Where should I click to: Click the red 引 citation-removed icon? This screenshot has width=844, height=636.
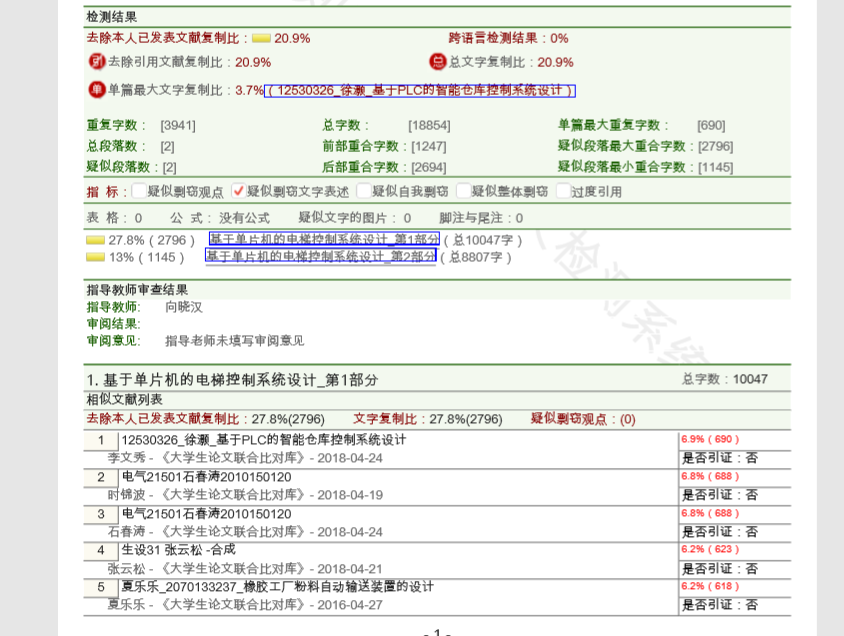pos(97,61)
